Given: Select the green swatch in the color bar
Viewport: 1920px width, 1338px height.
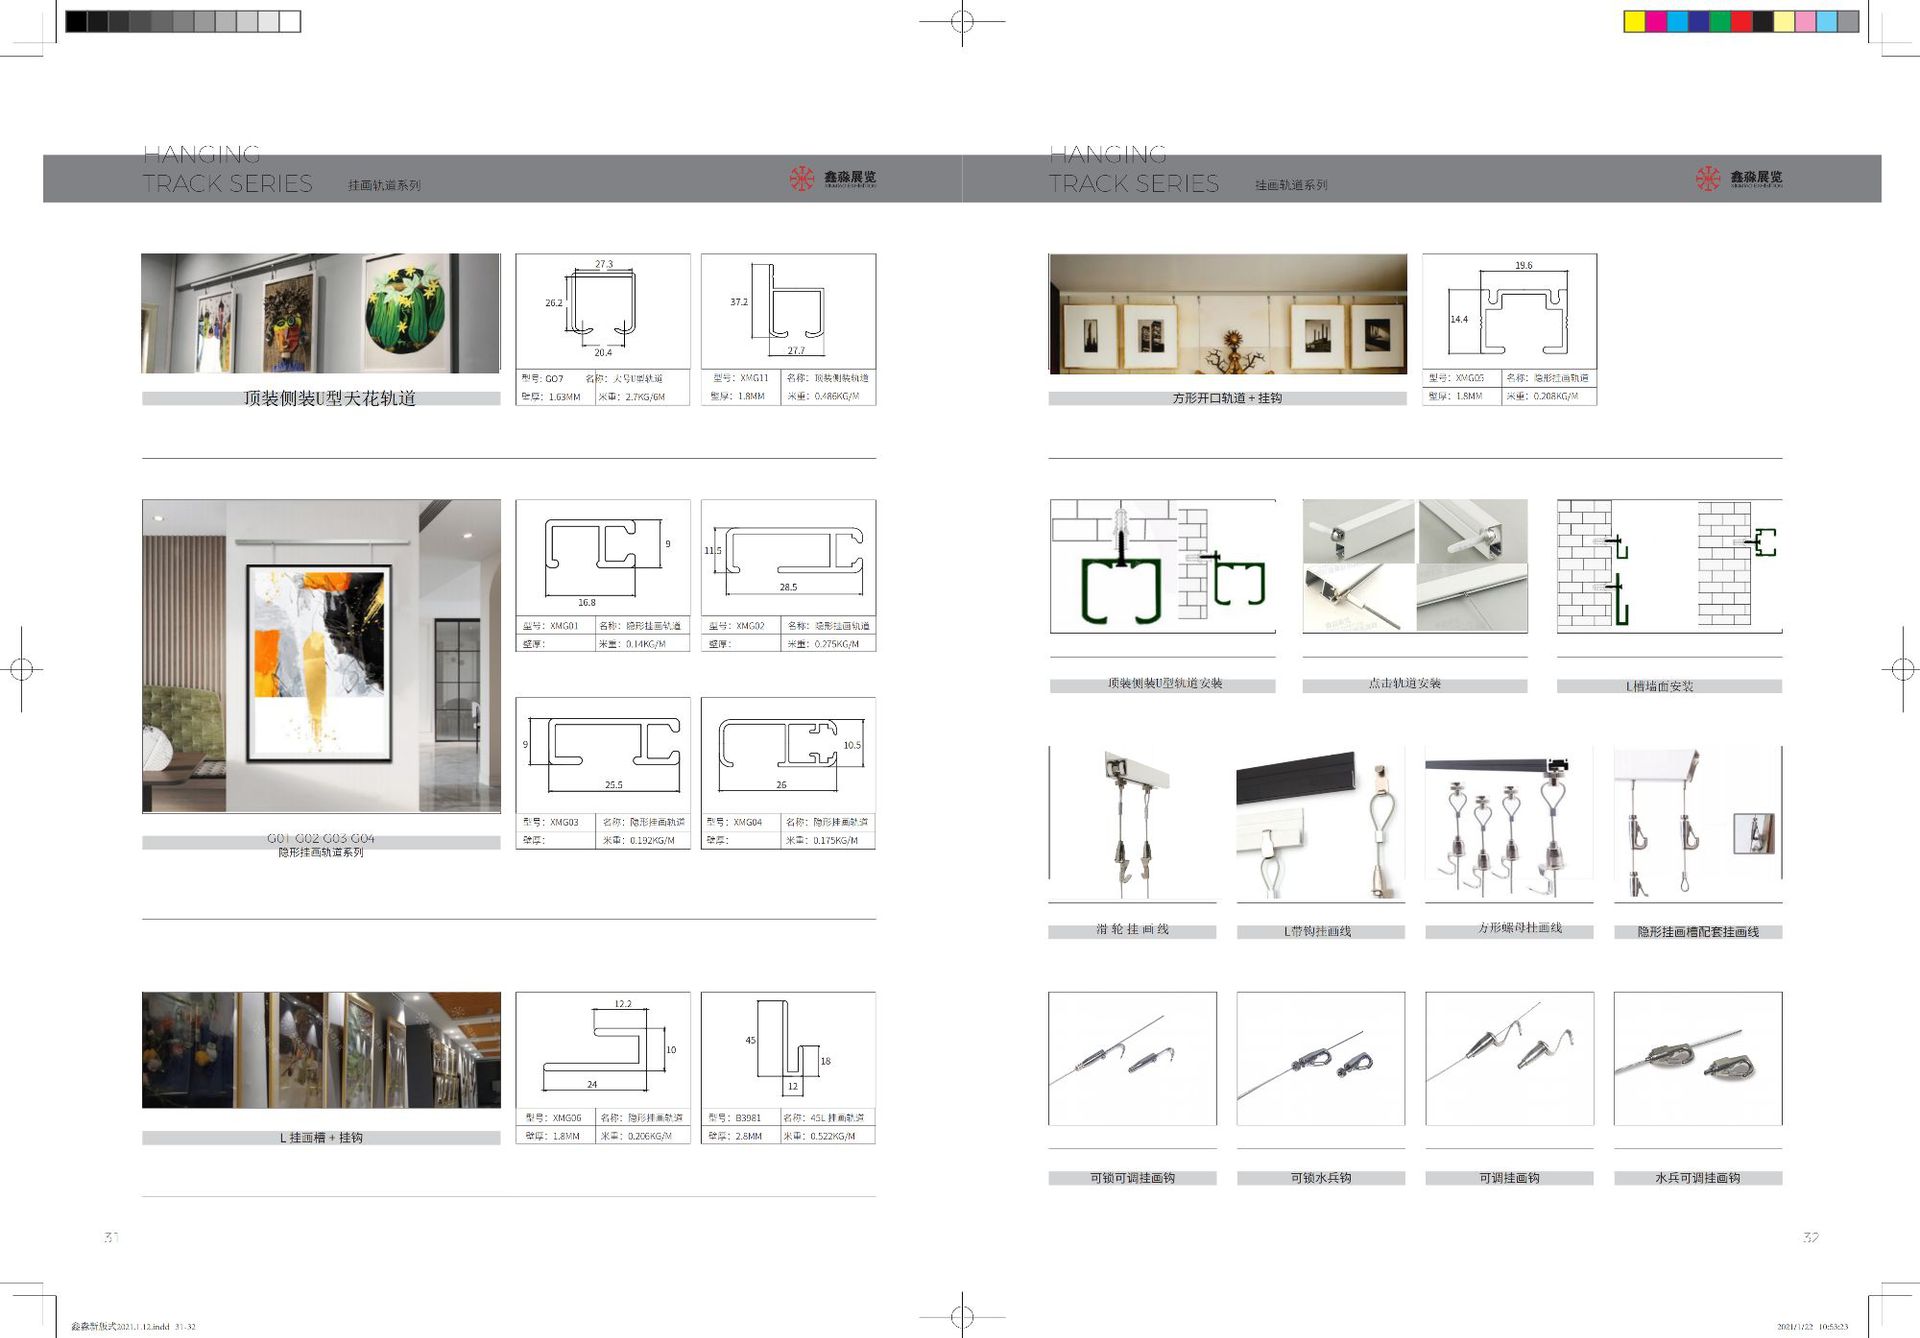Looking at the screenshot, I should 1720,21.
